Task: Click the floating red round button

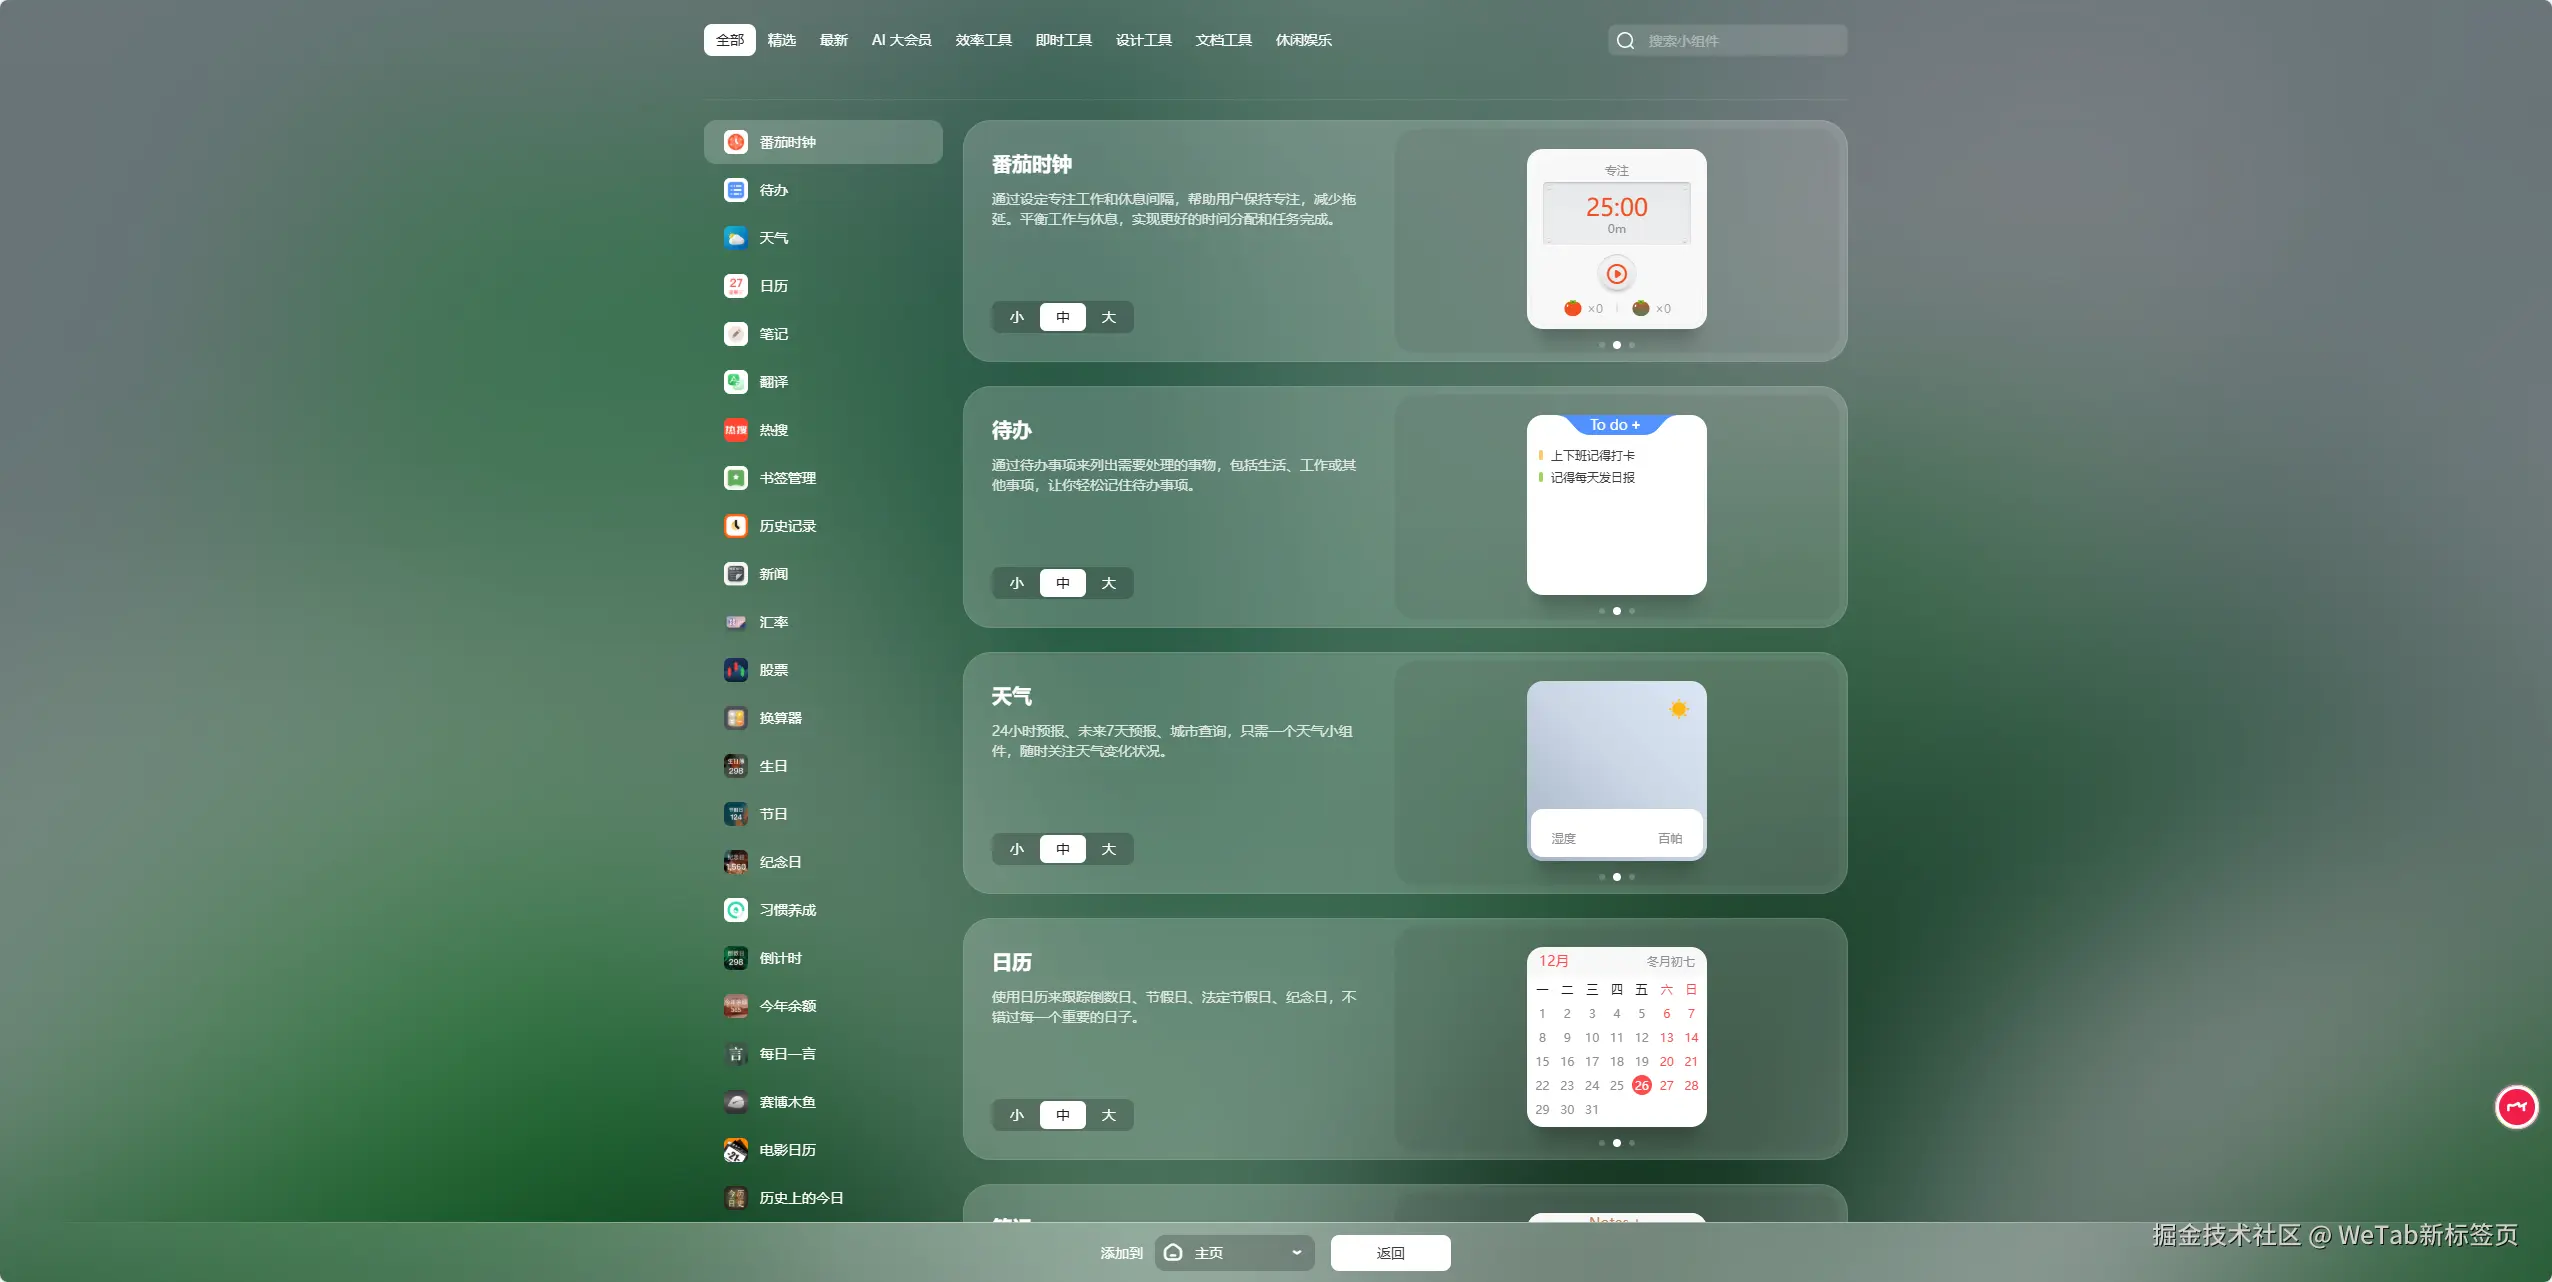Action: tap(2516, 1107)
